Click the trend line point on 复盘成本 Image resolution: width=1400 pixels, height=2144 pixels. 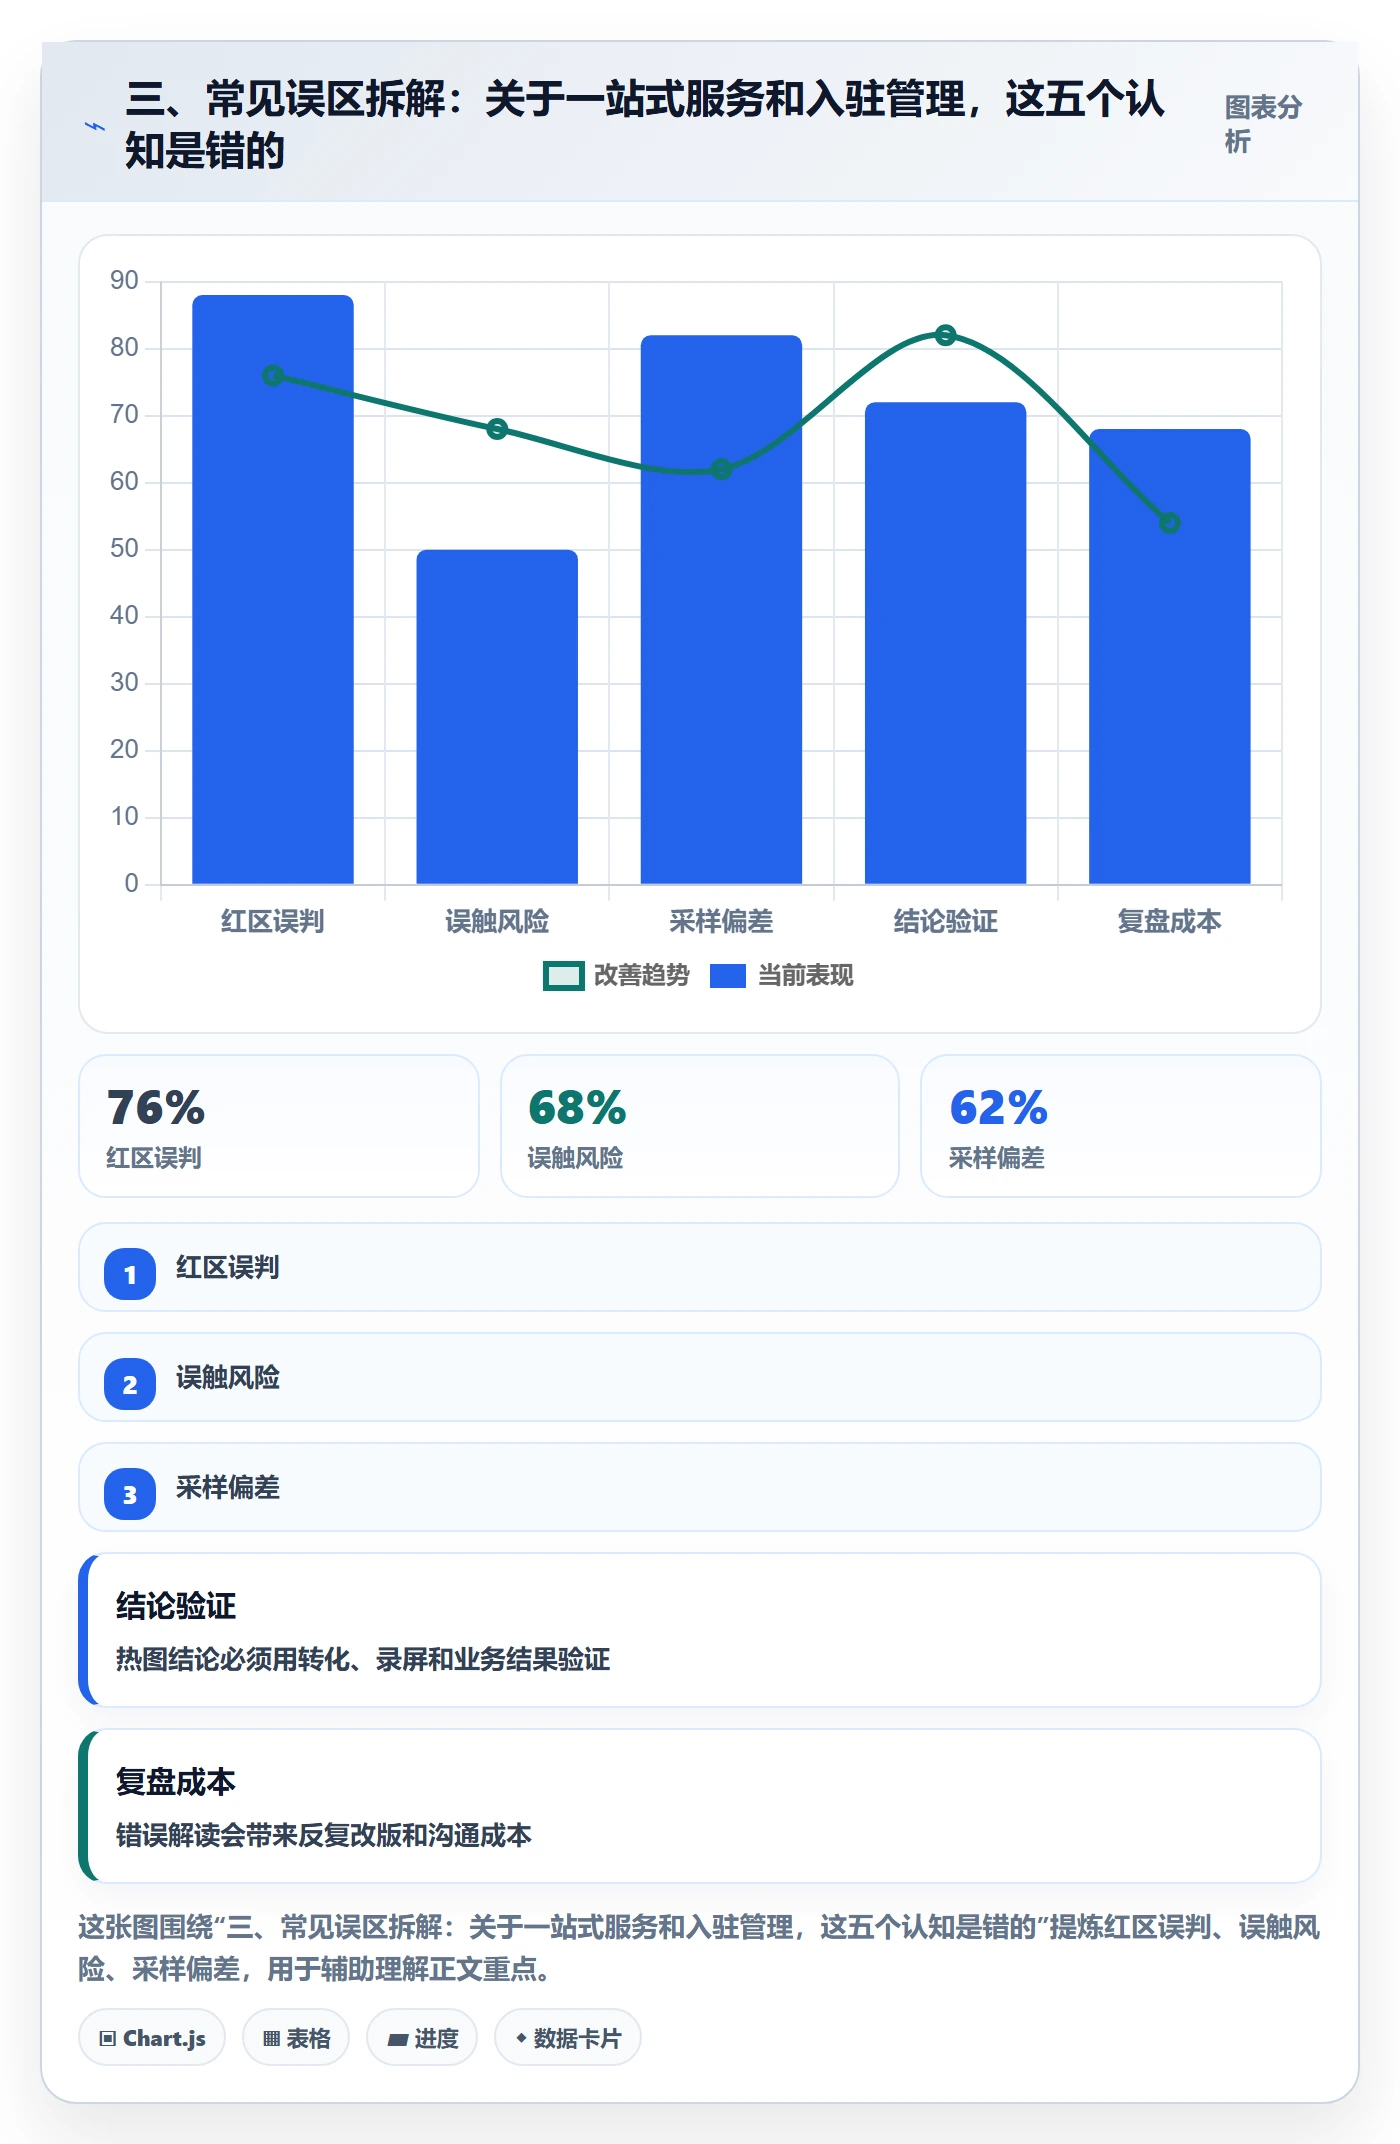(1169, 523)
